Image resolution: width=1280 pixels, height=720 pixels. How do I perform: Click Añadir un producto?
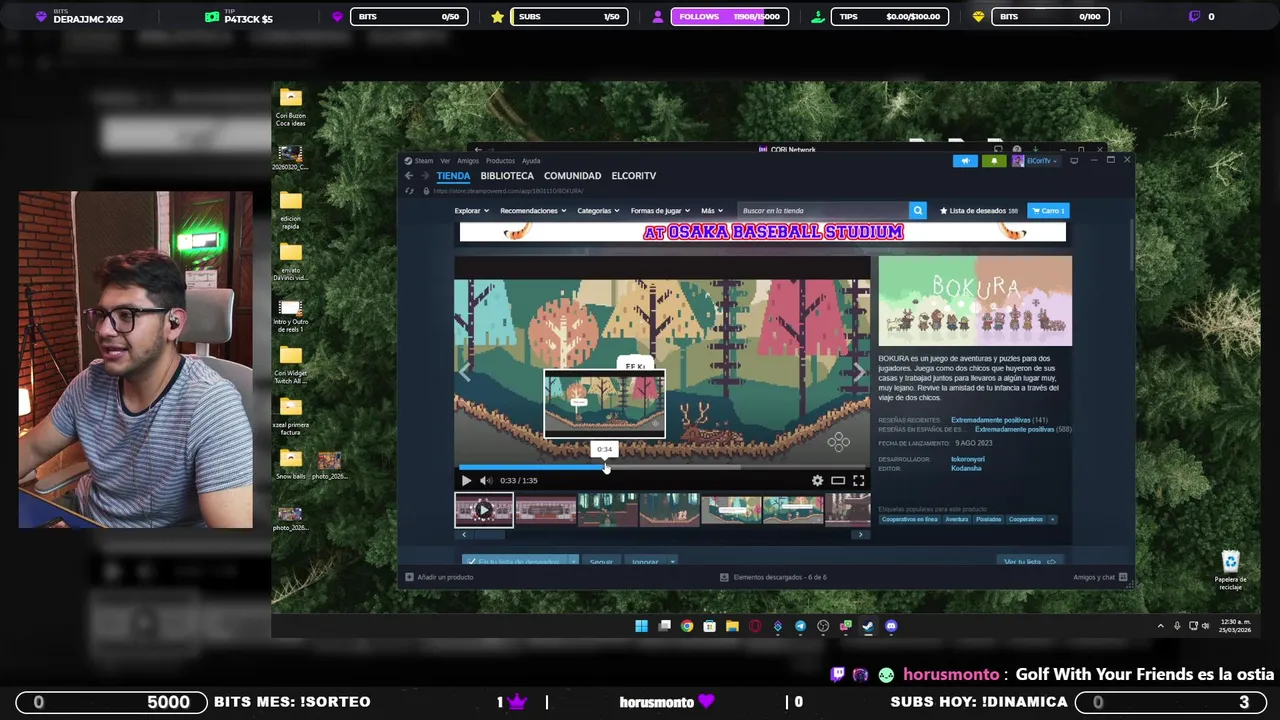coord(439,577)
